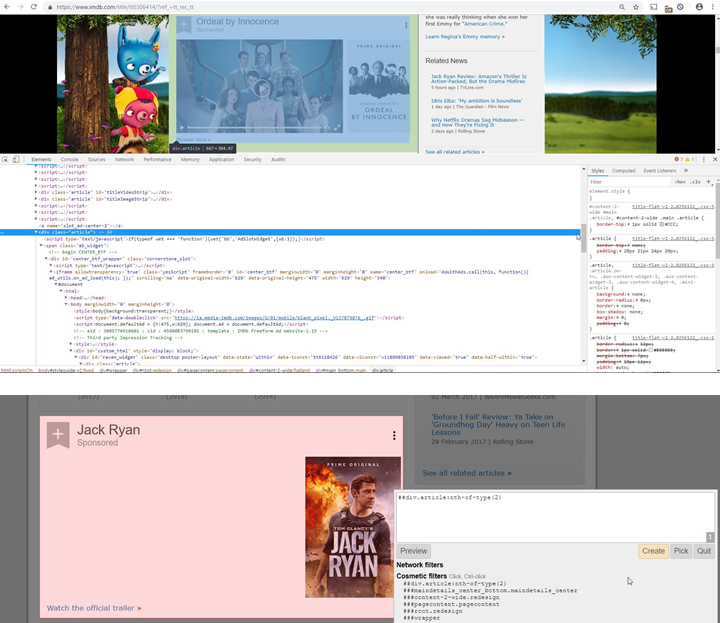
Task: Toggle the :hov element state panel
Action: coord(680,182)
